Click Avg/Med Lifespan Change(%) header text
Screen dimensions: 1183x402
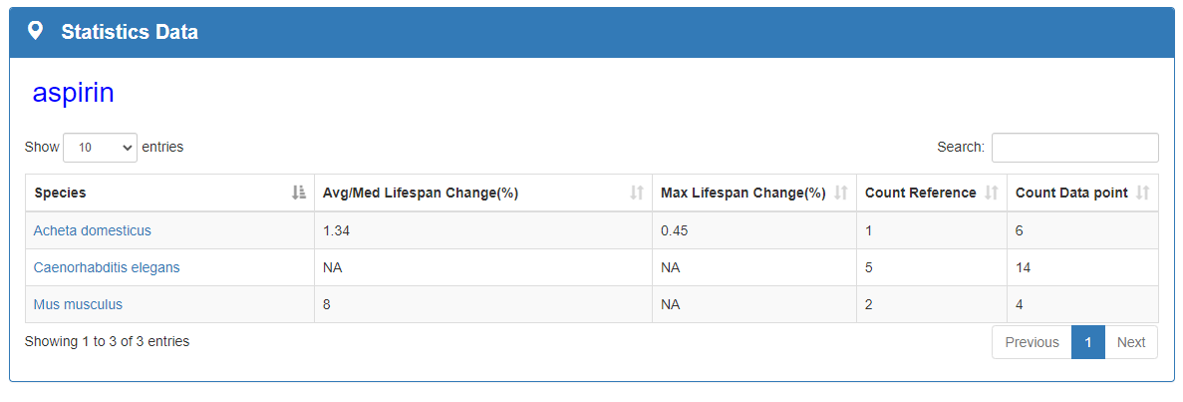coord(420,193)
